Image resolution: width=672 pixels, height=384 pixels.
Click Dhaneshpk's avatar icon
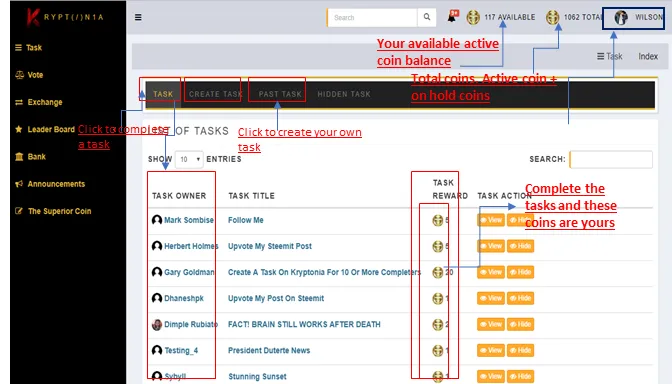157,298
